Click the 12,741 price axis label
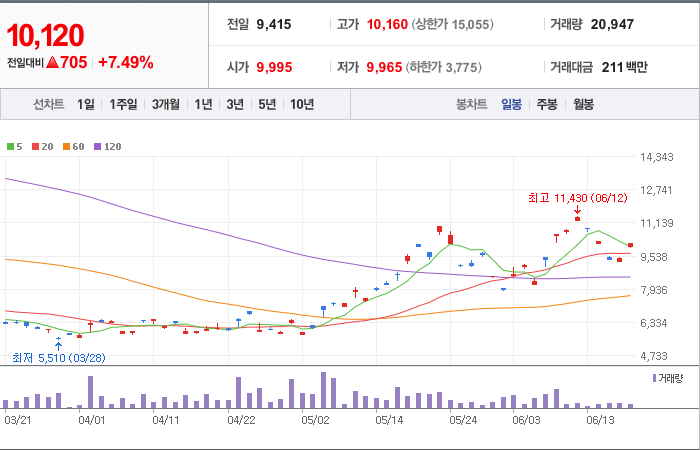700x450 pixels. point(656,190)
